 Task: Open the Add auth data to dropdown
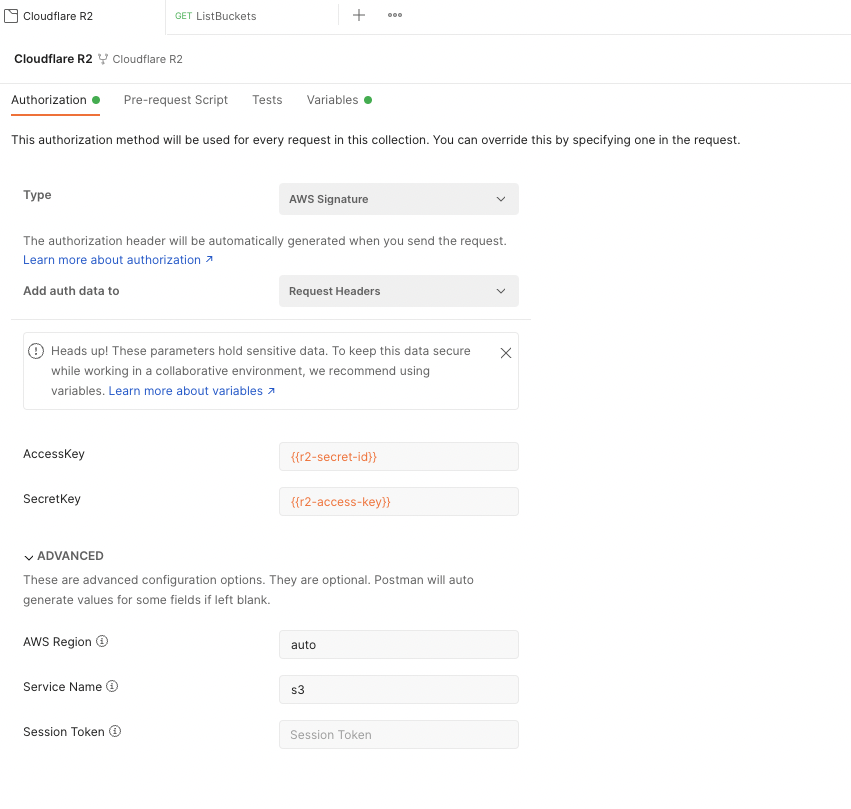(398, 291)
